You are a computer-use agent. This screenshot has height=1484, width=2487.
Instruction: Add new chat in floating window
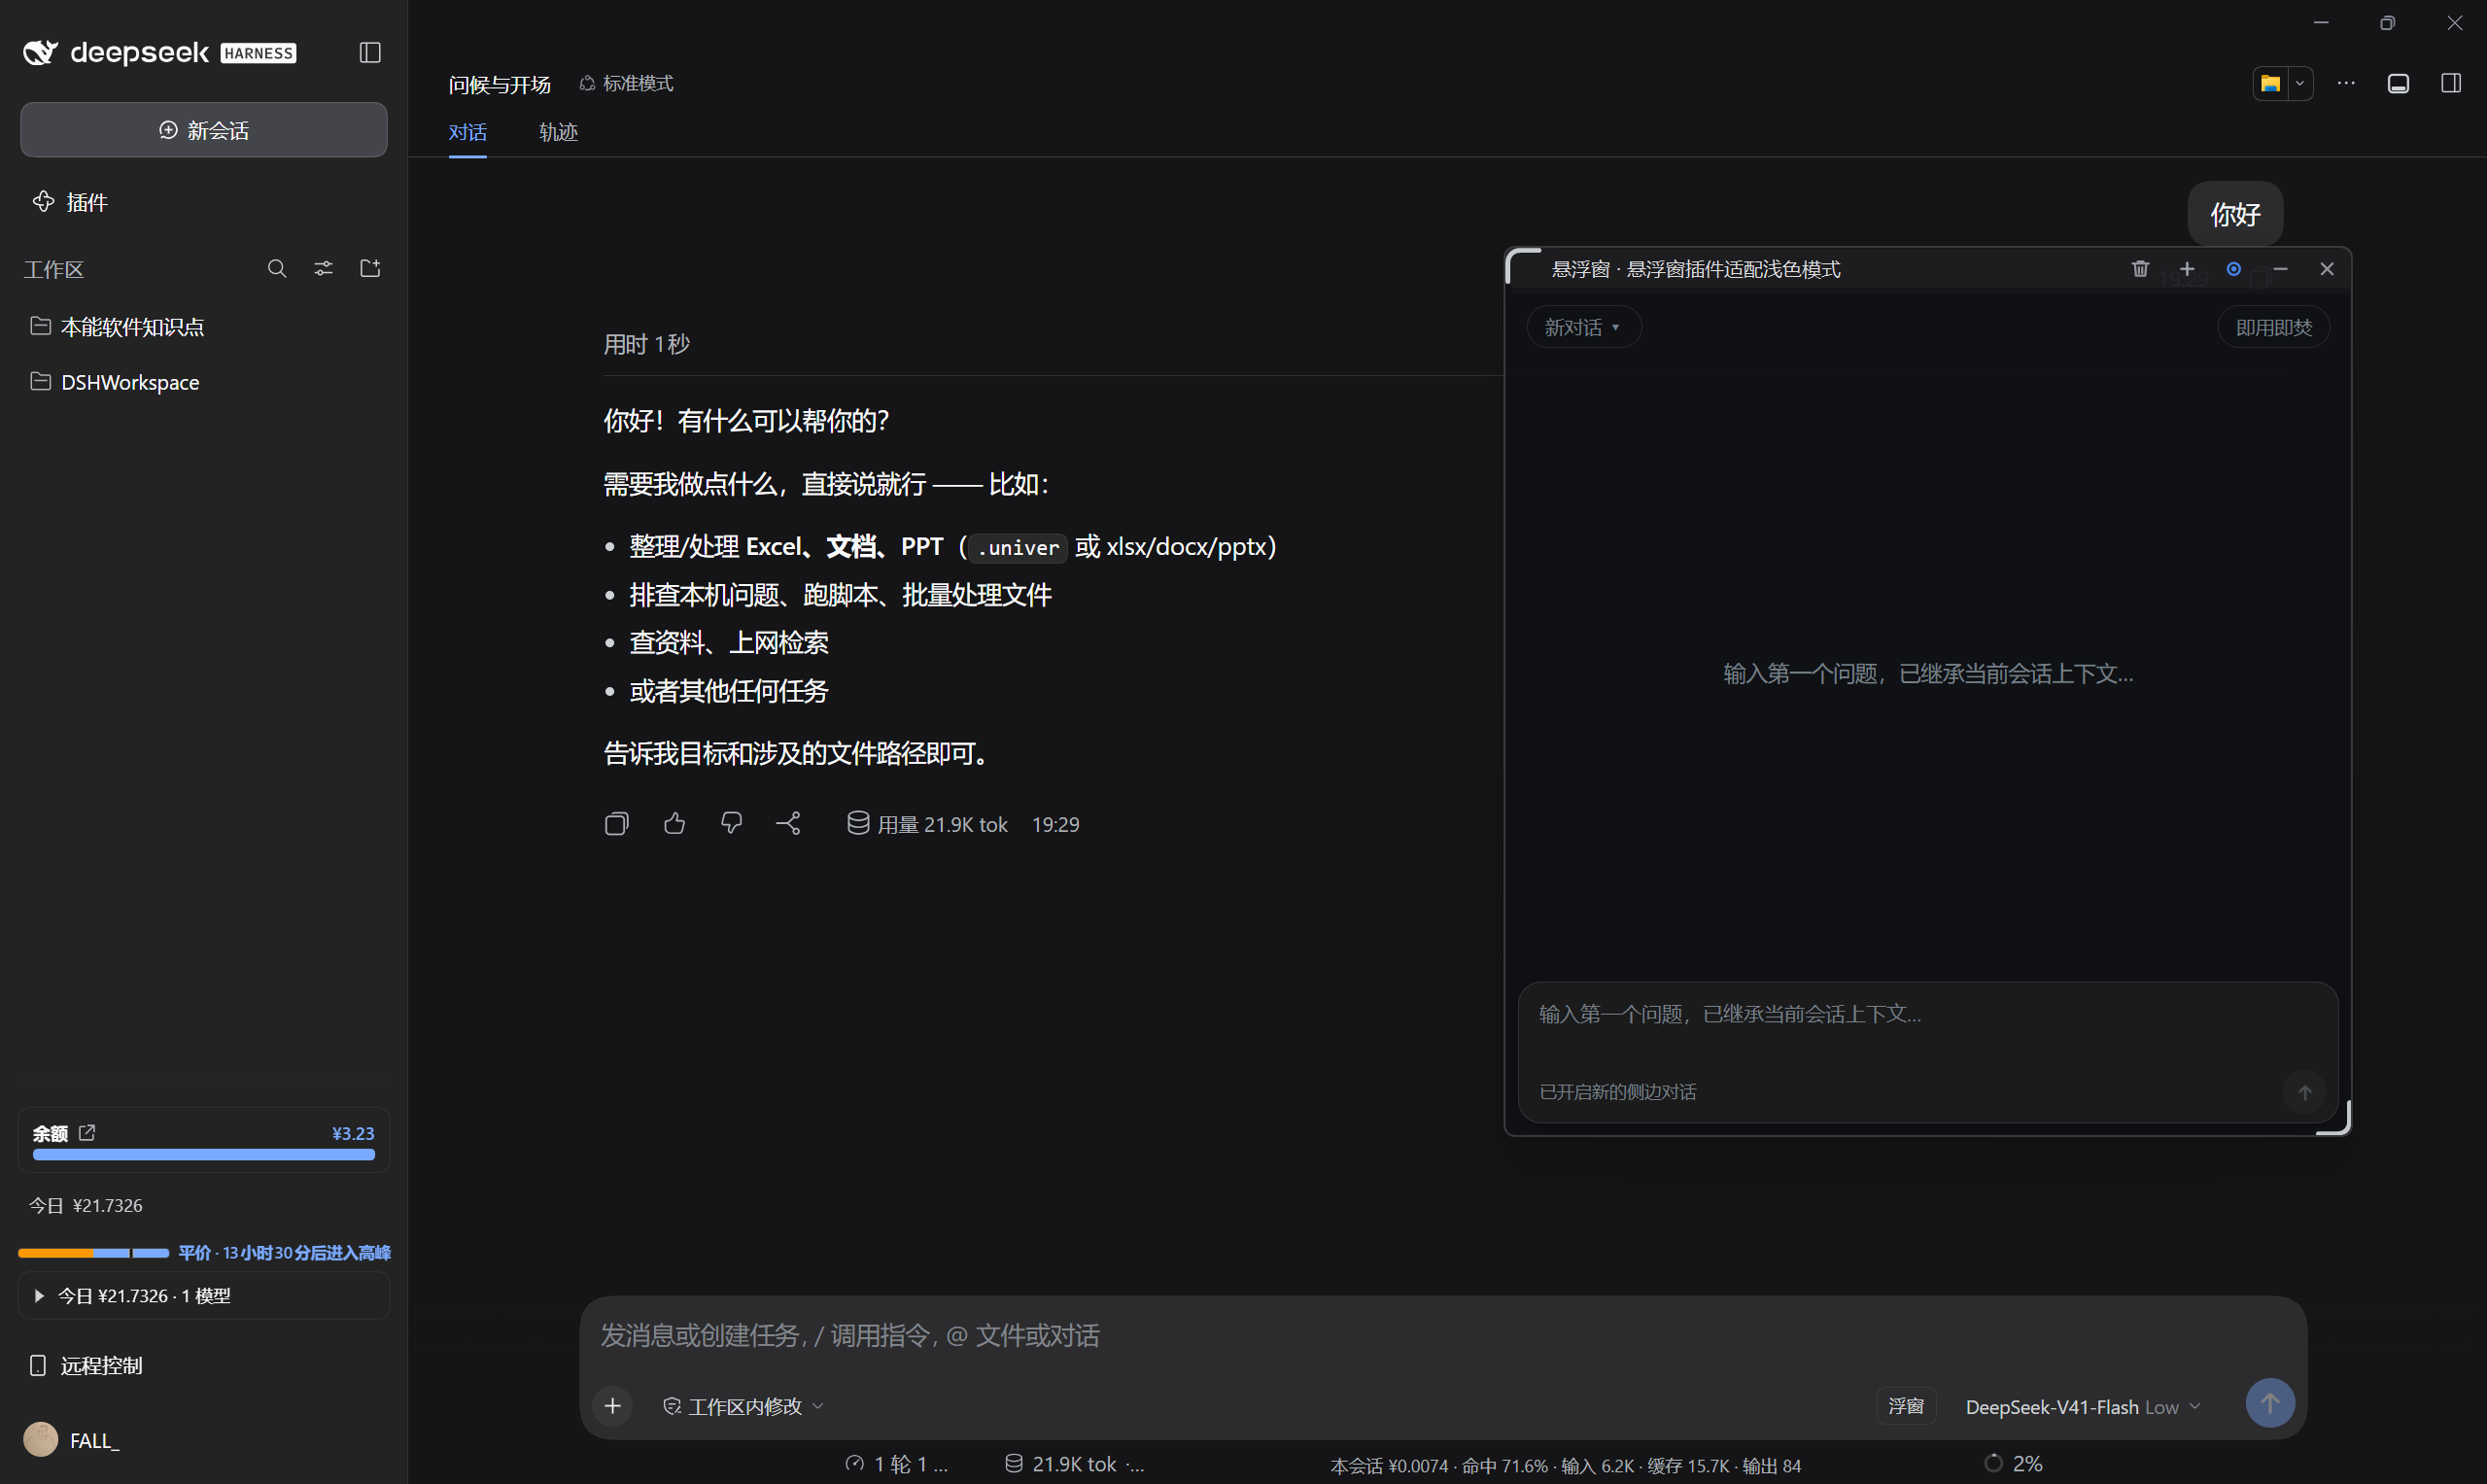pyautogui.click(x=2186, y=268)
